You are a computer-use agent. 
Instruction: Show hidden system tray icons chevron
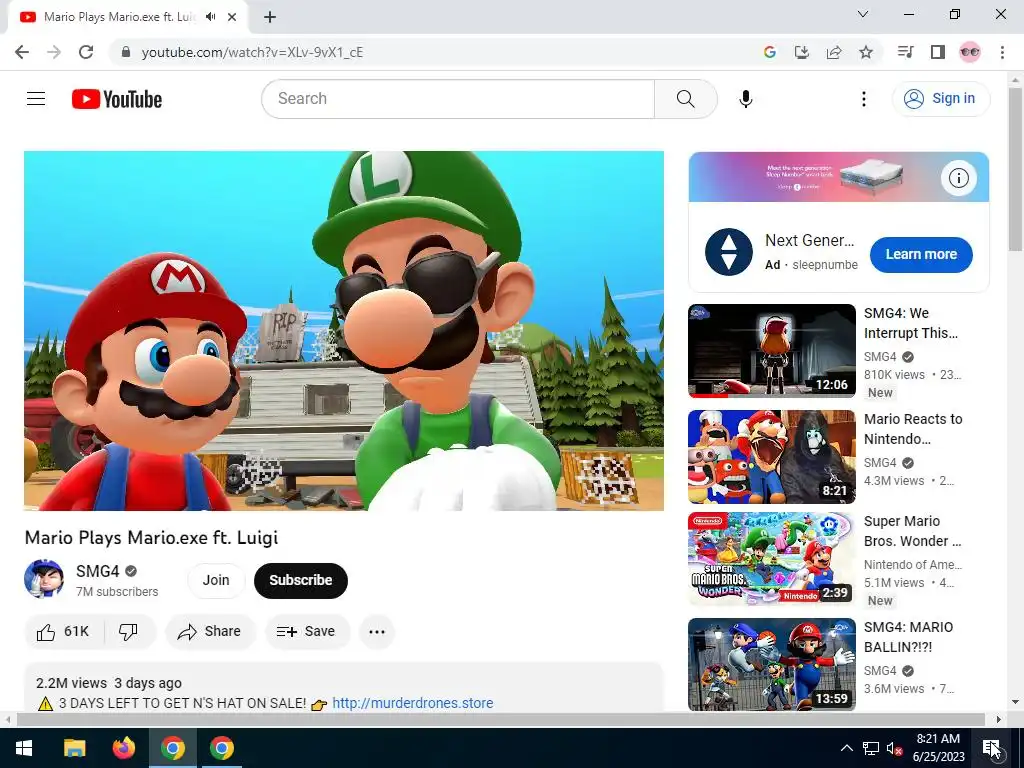coord(846,748)
